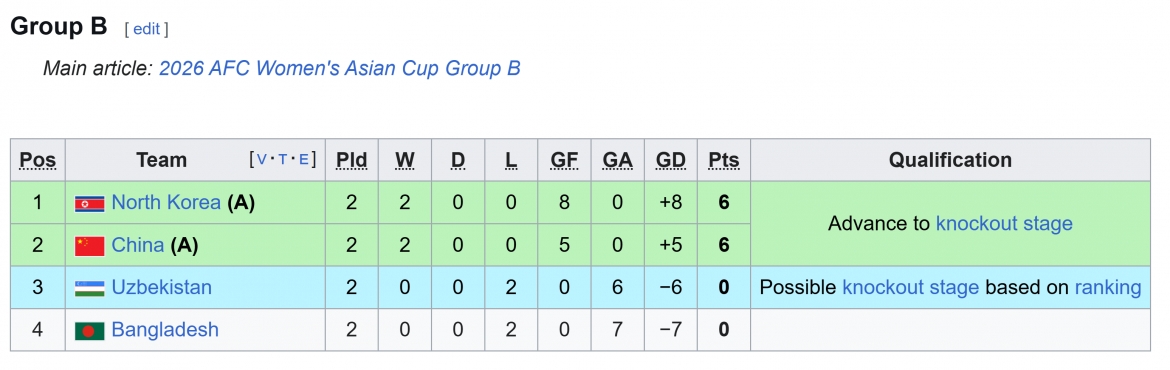Open the ranking link in Qualification column

tap(1107, 287)
